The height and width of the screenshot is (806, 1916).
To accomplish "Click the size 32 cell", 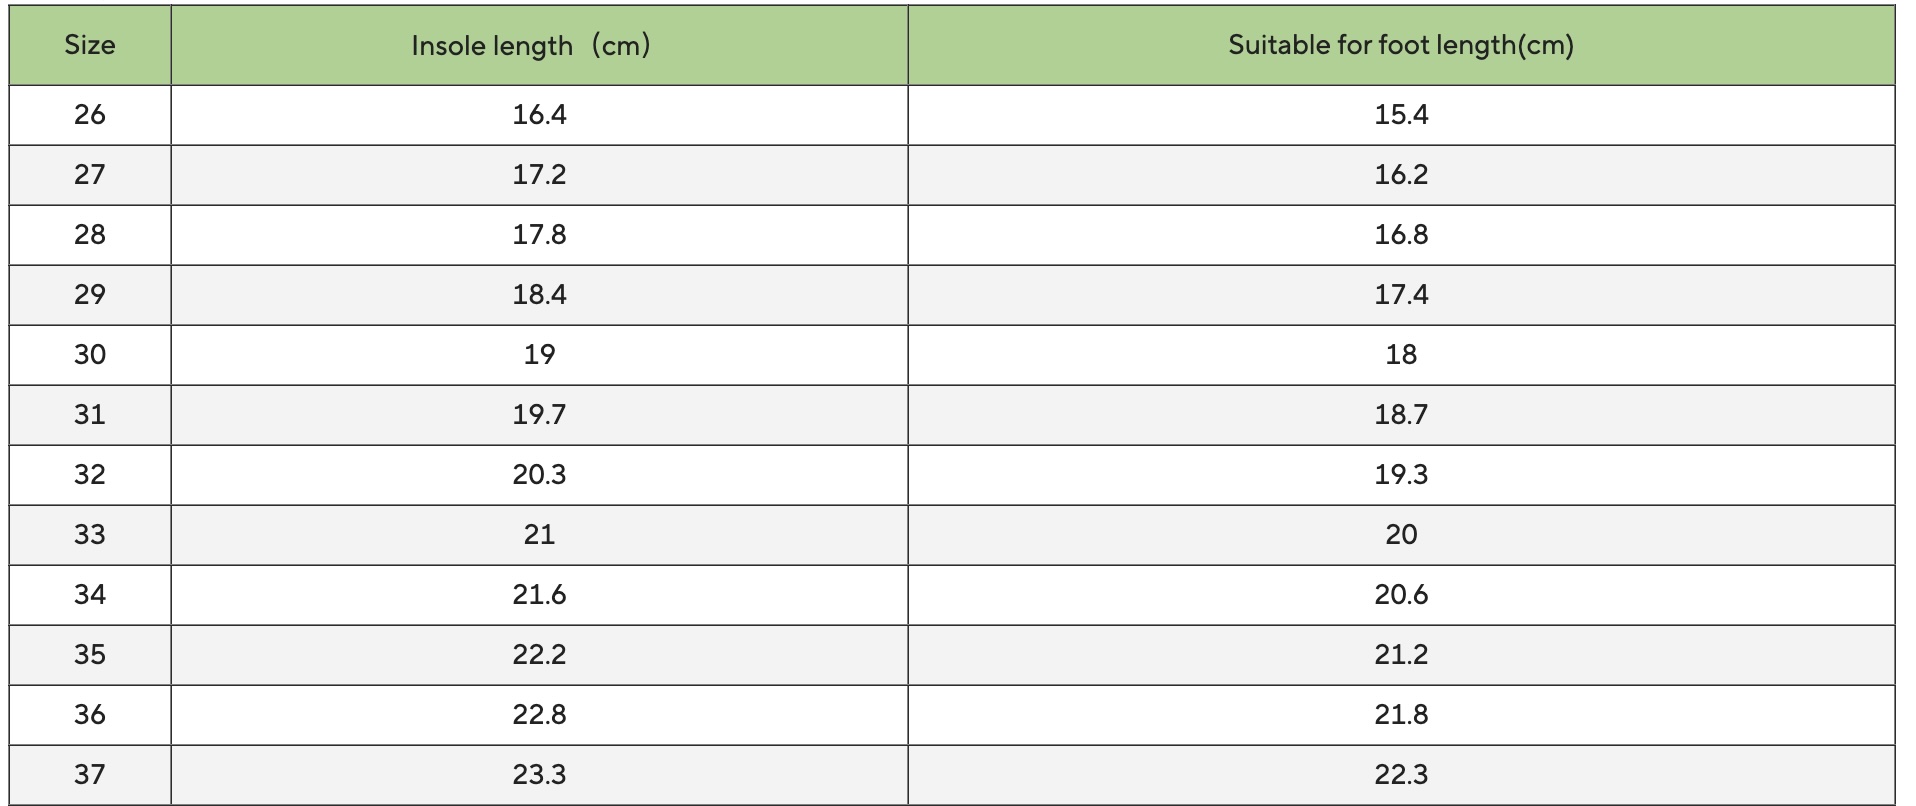I will pos(90,475).
